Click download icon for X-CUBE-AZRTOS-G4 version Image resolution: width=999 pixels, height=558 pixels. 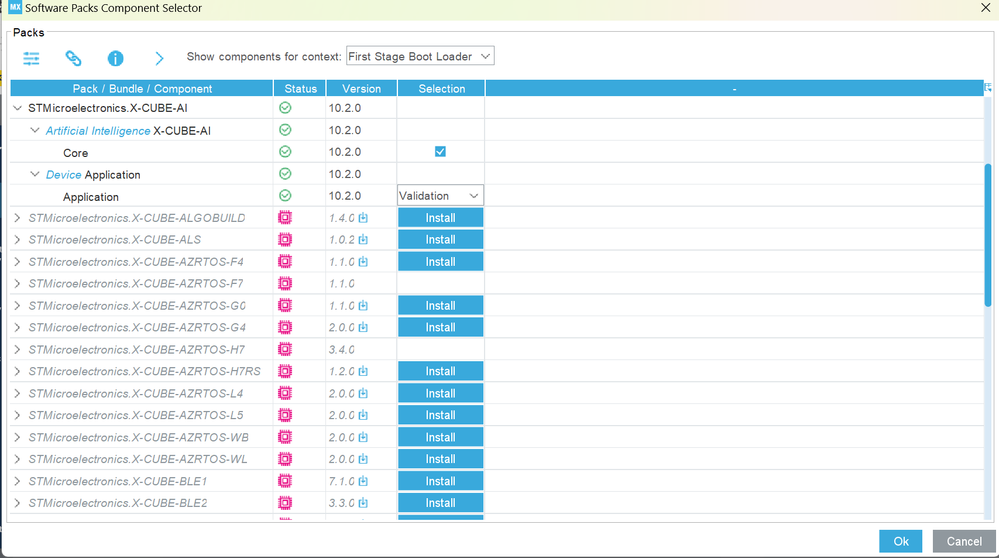click(x=363, y=327)
